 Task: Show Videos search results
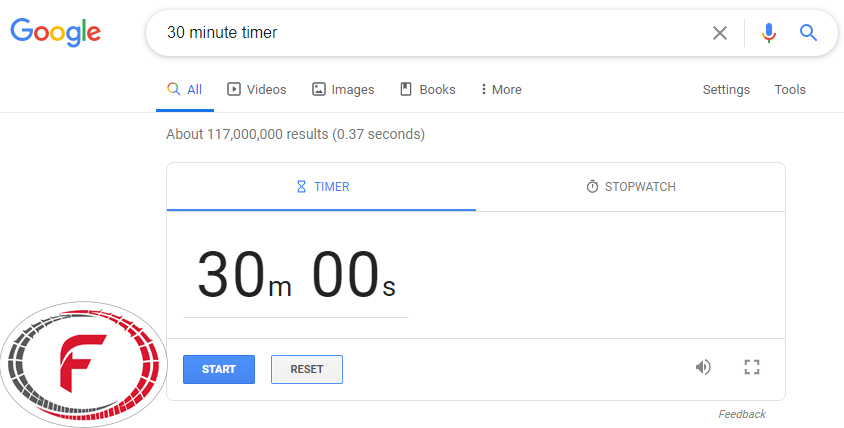(257, 89)
